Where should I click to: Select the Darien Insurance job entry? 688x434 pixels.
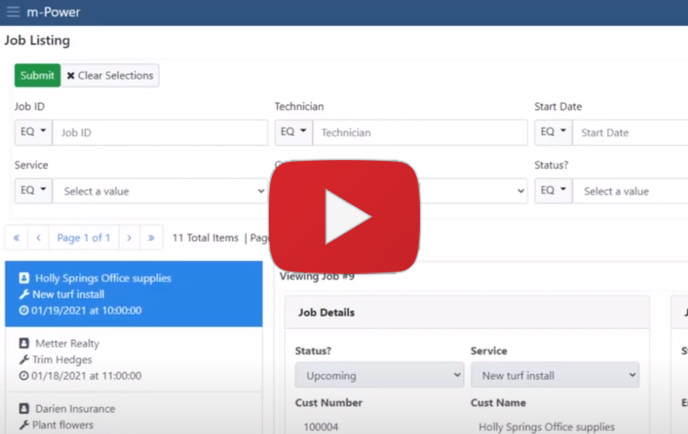tap(133, 415)
